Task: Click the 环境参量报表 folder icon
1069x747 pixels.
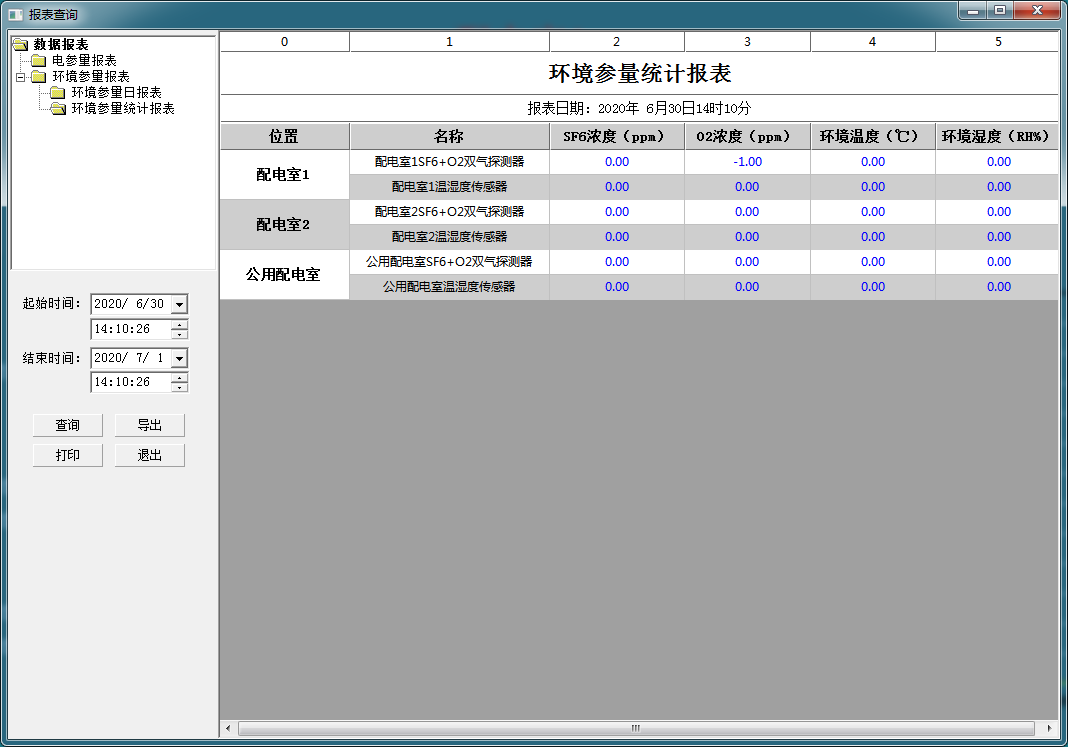Action: tap(39, 76)
